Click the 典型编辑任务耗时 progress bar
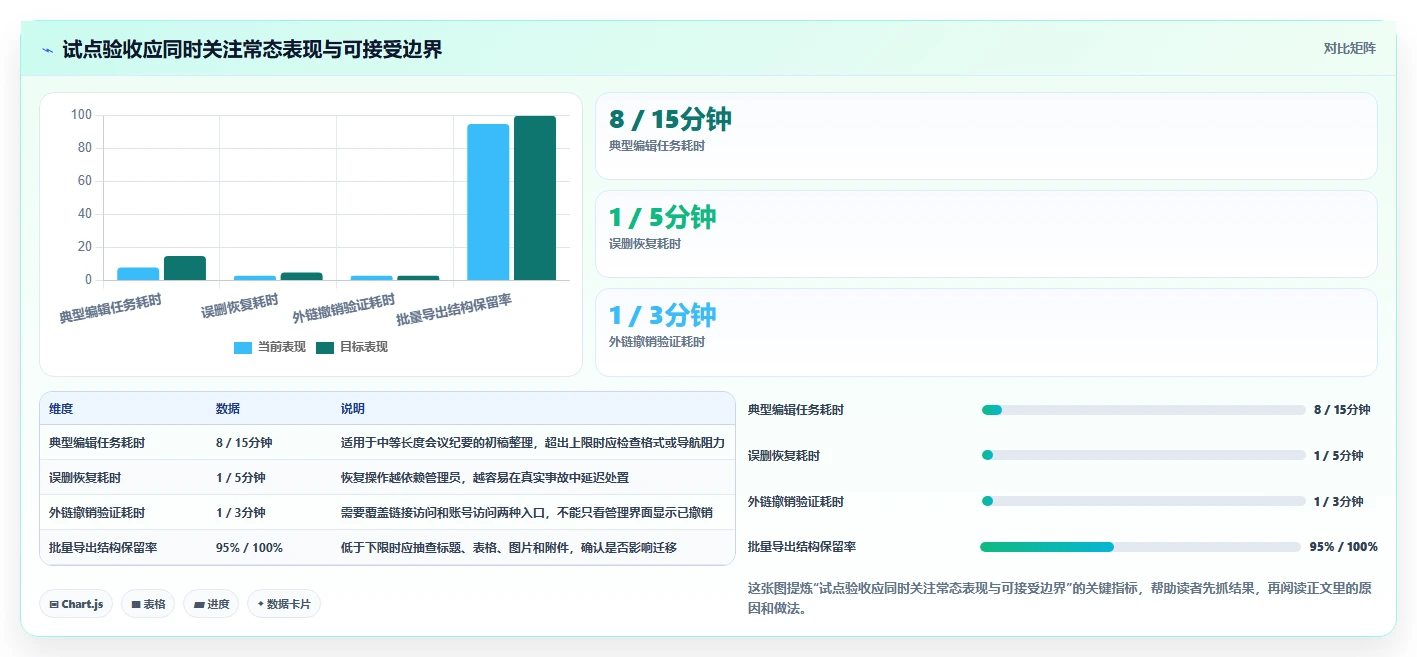Image resolution: width=1417 pixels, height=657 pixels. click(1143, 410)
